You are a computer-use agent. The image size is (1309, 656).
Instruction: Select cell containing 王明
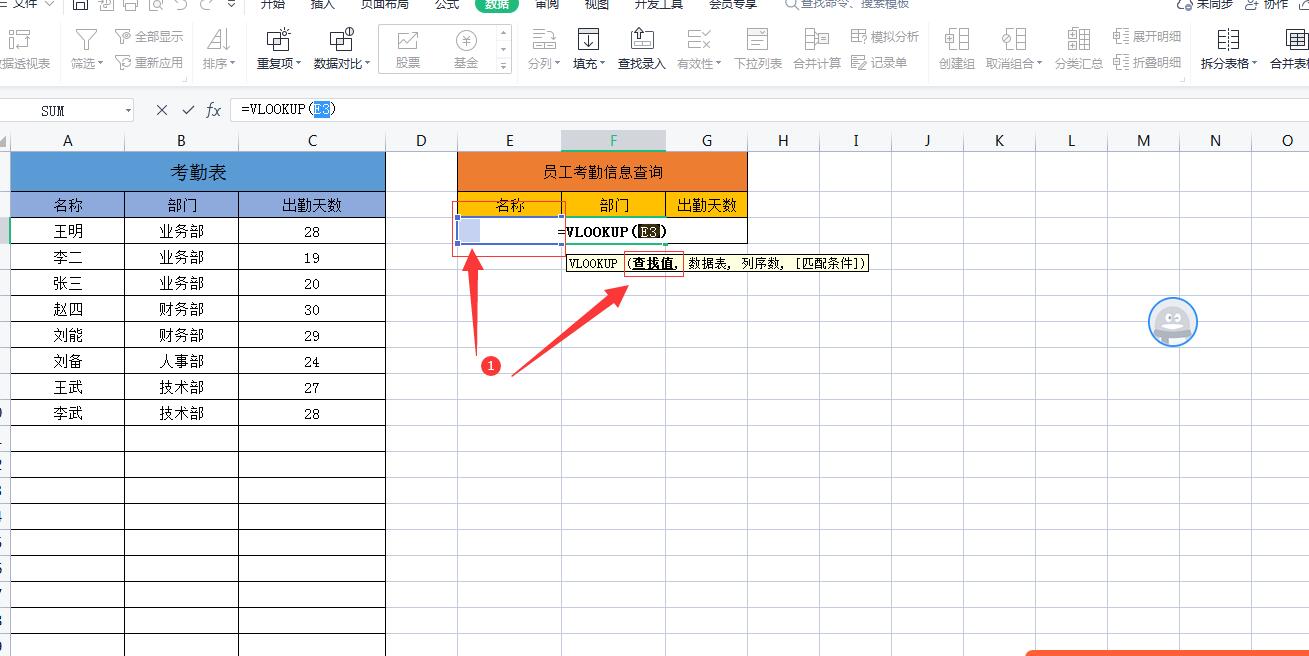tap(68, 231)
